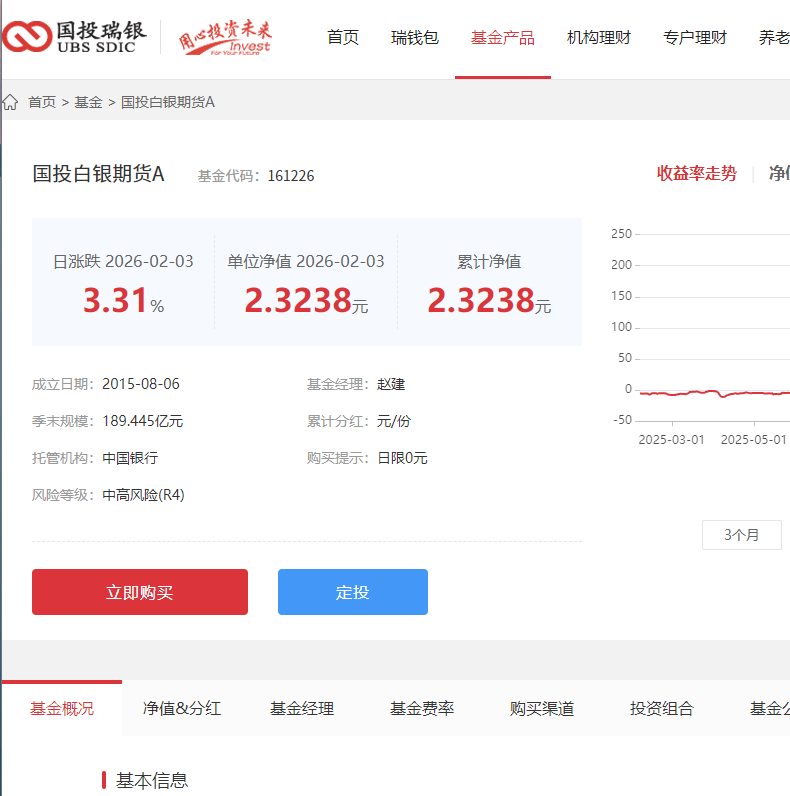The image size is (790, 796).
Task: Open the 基金费率 tab
Action: pyautogui.click(x=422, y=709)
